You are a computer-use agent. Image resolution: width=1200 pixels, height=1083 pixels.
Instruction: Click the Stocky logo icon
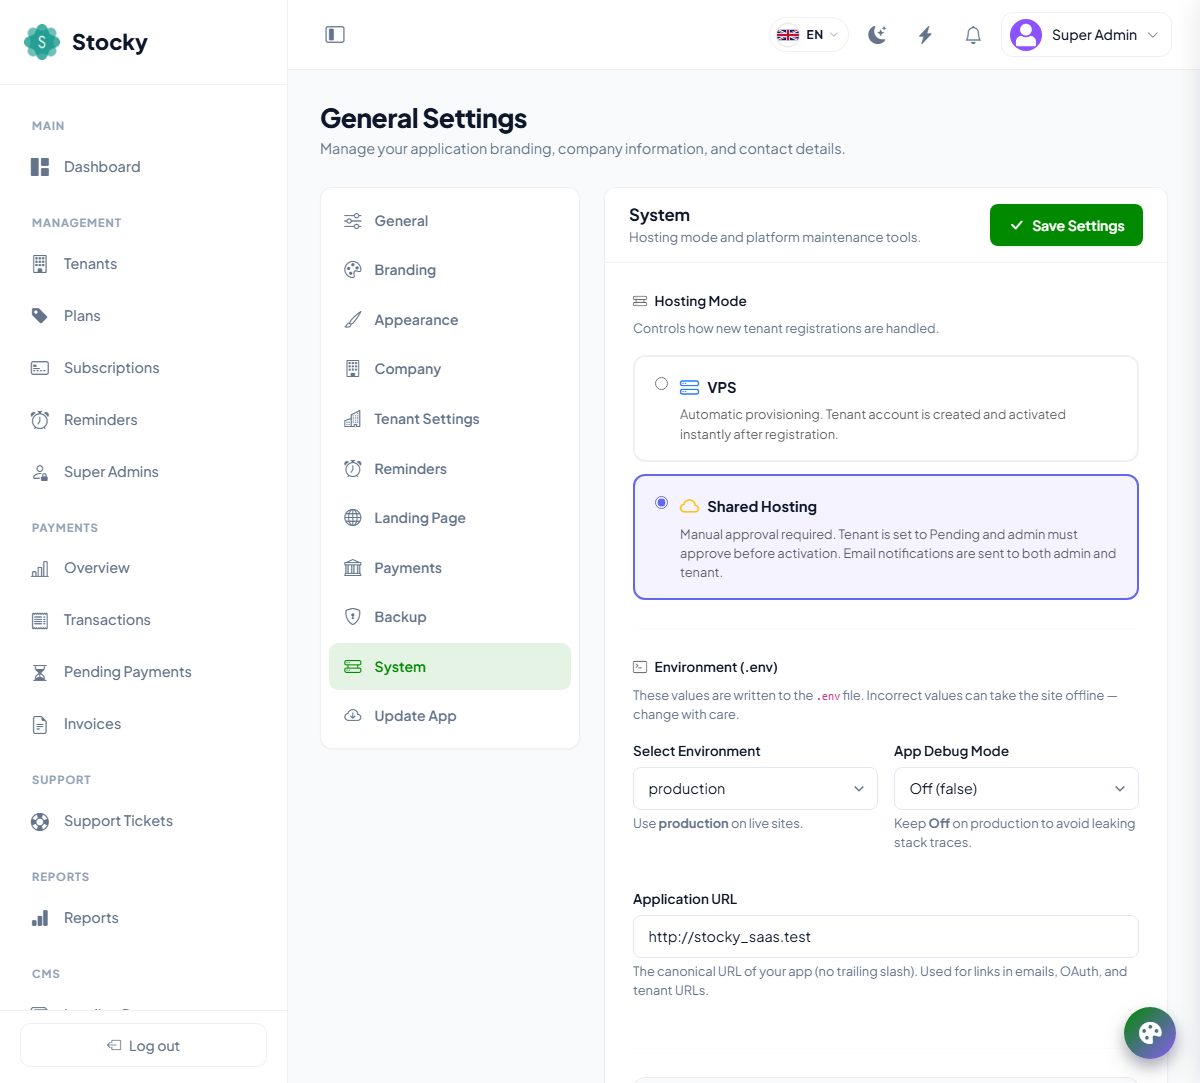point(42,42)
